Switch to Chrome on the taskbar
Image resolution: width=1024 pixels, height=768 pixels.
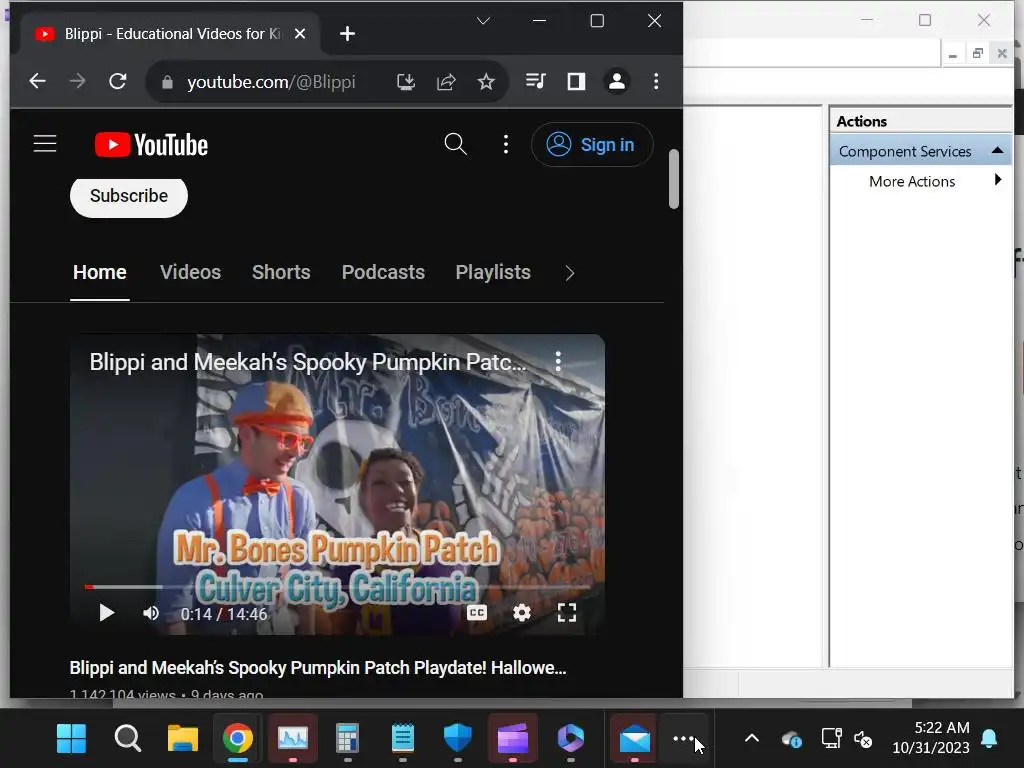pyautogui.click(x=238, y=739)
